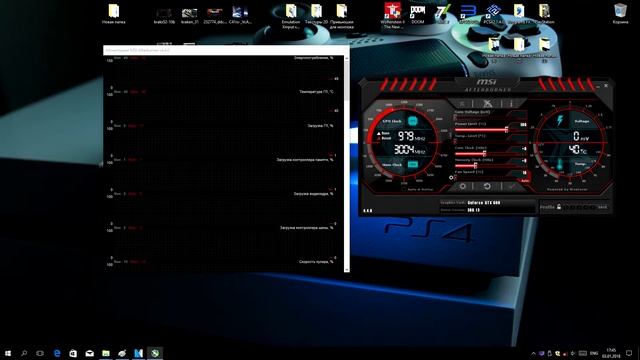Toggle Auto fan speed mode
The height and width of the screenshot is (360, 640).
pos(524,180)
